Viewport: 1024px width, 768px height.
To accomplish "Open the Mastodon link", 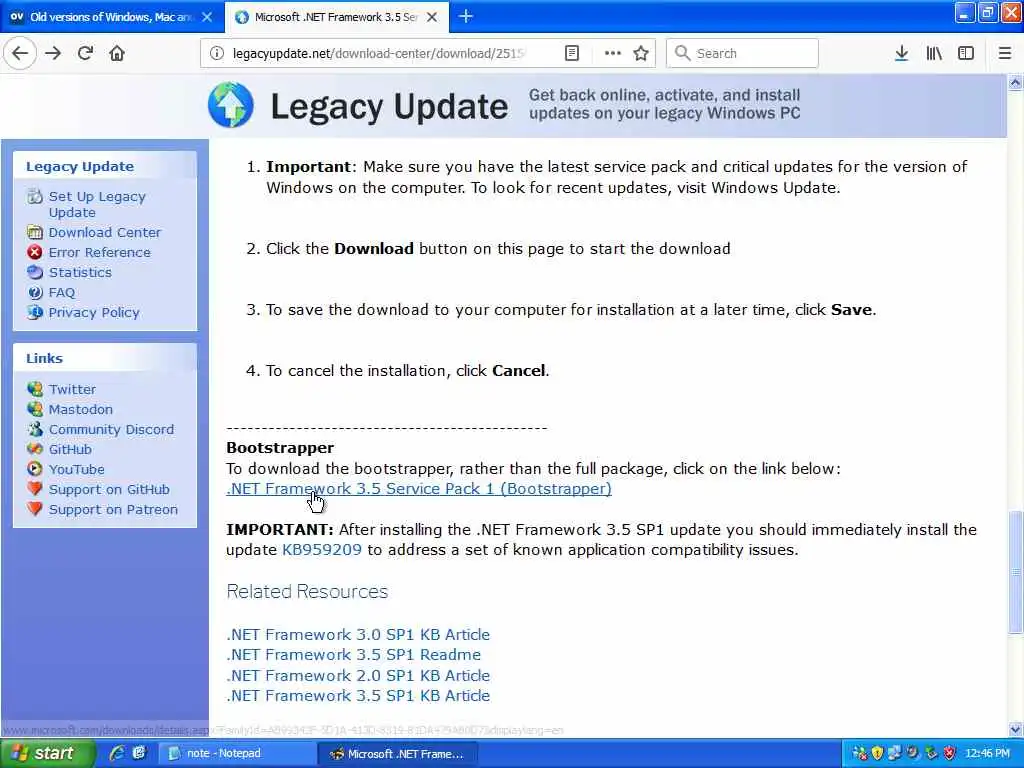I will (80, 409).
